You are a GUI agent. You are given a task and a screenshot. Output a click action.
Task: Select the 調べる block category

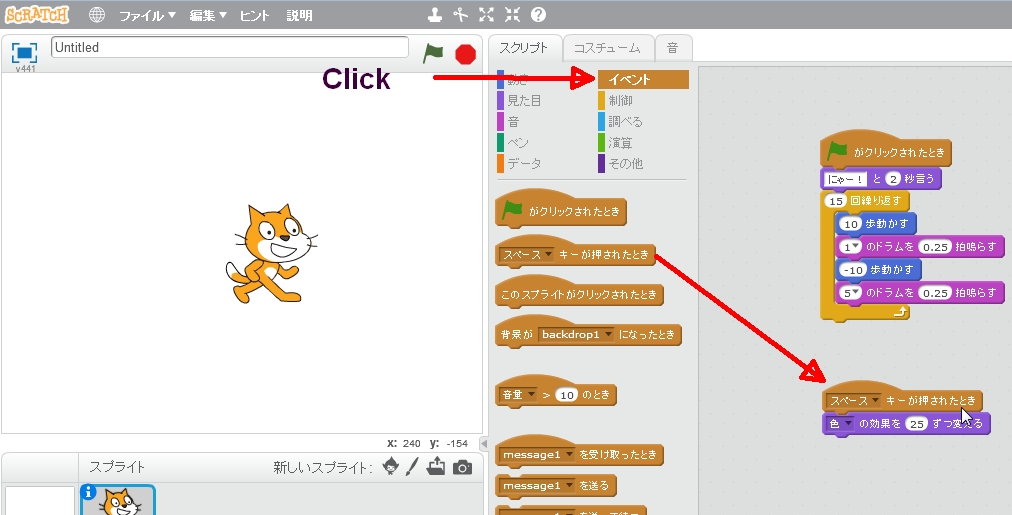pyautogui.click(x=622, y=121)
